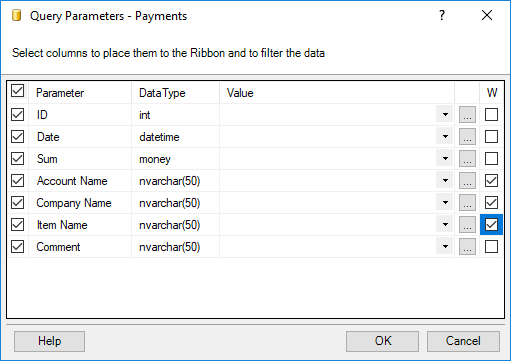Uncheck the Sum parameter checkbox
The image size is (511, 361).
click(17, 159)
